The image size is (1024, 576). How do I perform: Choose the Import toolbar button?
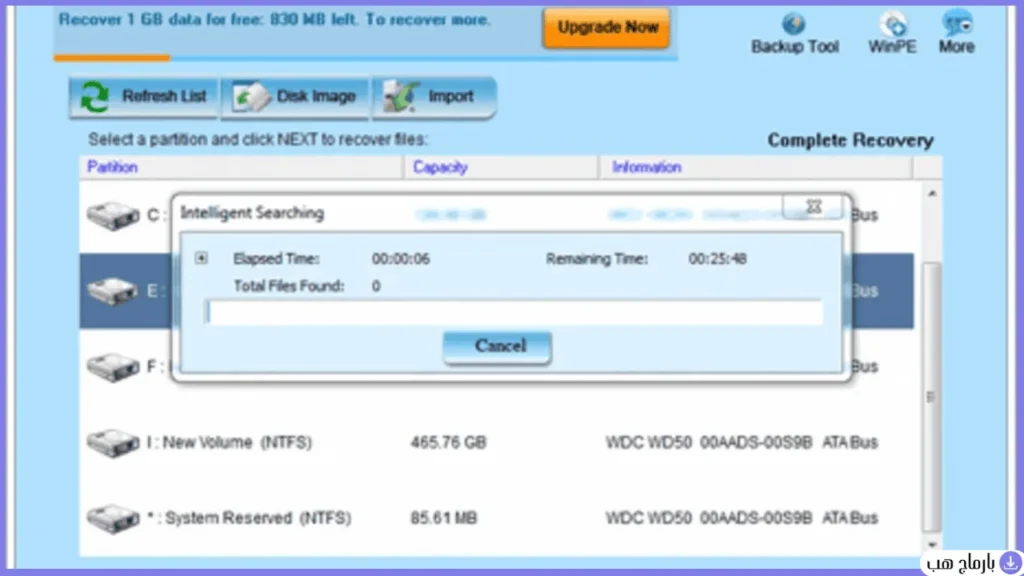[434, 97]
